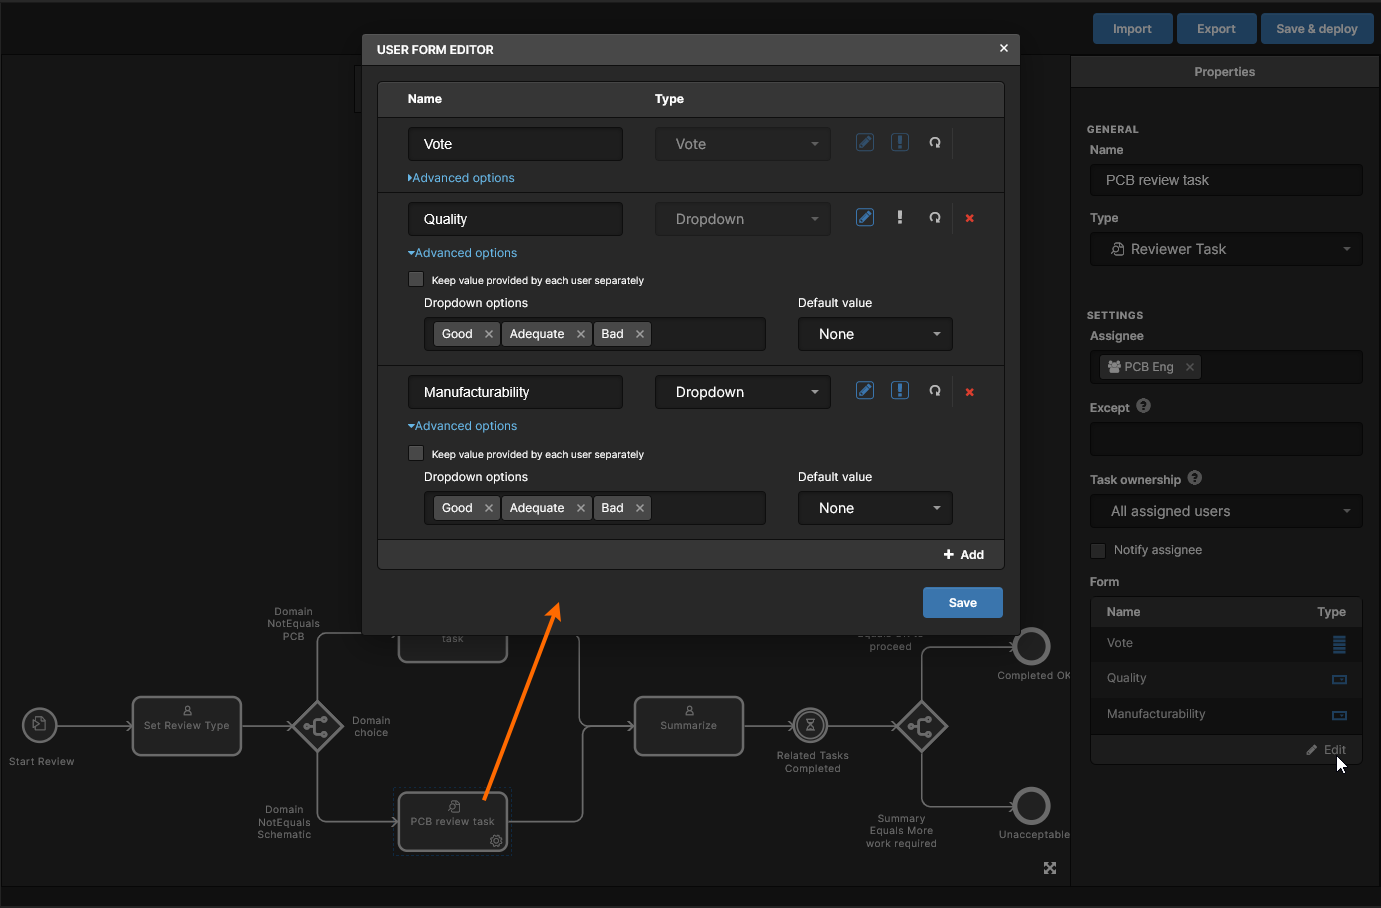The height and width of the screenshot is (908, 1381).
Task: Toggle the pencil editable icon for Vote row
Action: tap(865, 143)
